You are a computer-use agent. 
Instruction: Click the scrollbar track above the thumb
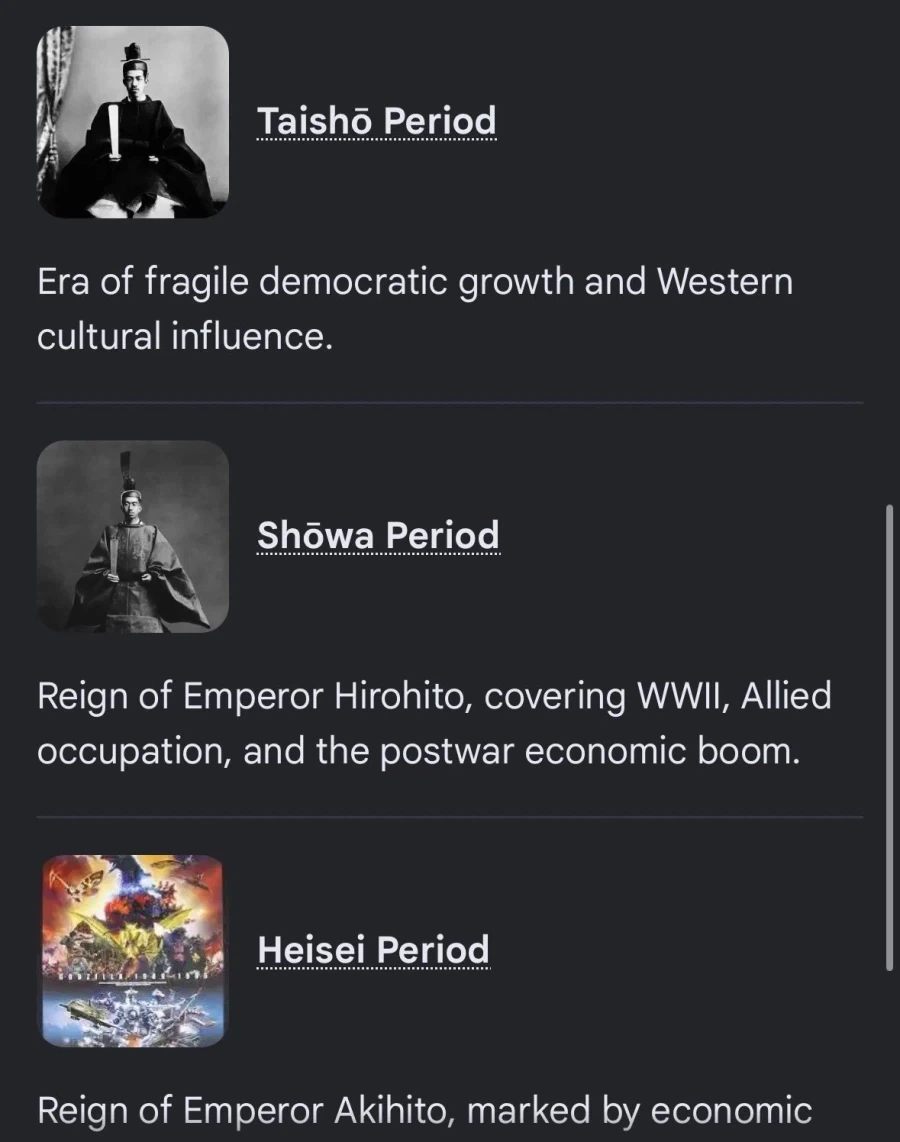click(889, 251)
